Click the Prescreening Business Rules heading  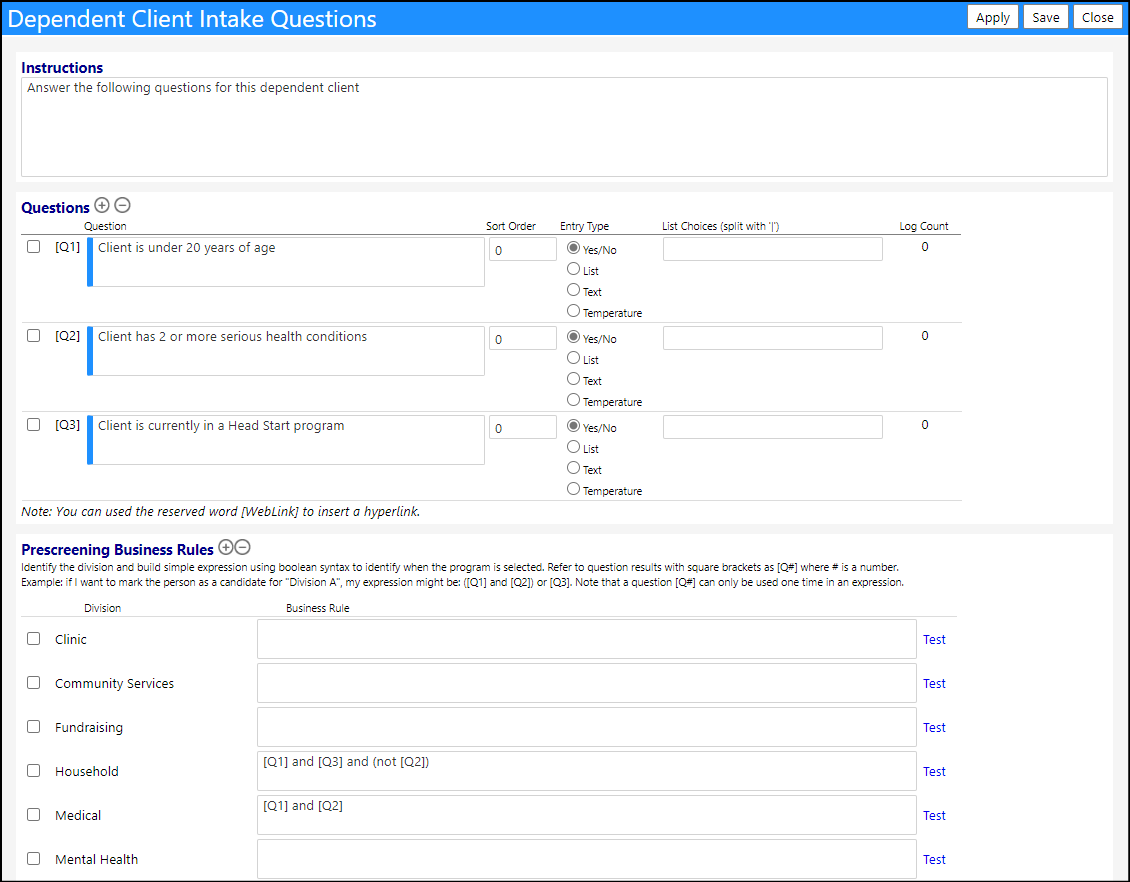point(117,550)
